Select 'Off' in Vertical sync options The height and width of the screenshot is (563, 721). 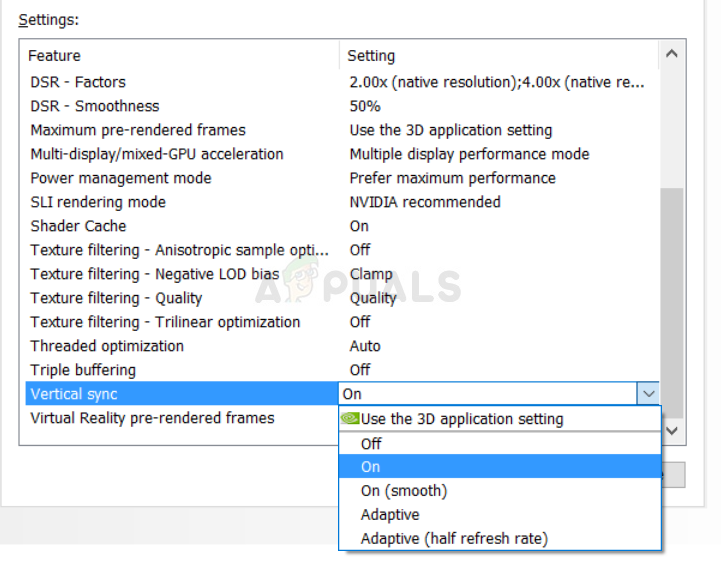(371, 443)
